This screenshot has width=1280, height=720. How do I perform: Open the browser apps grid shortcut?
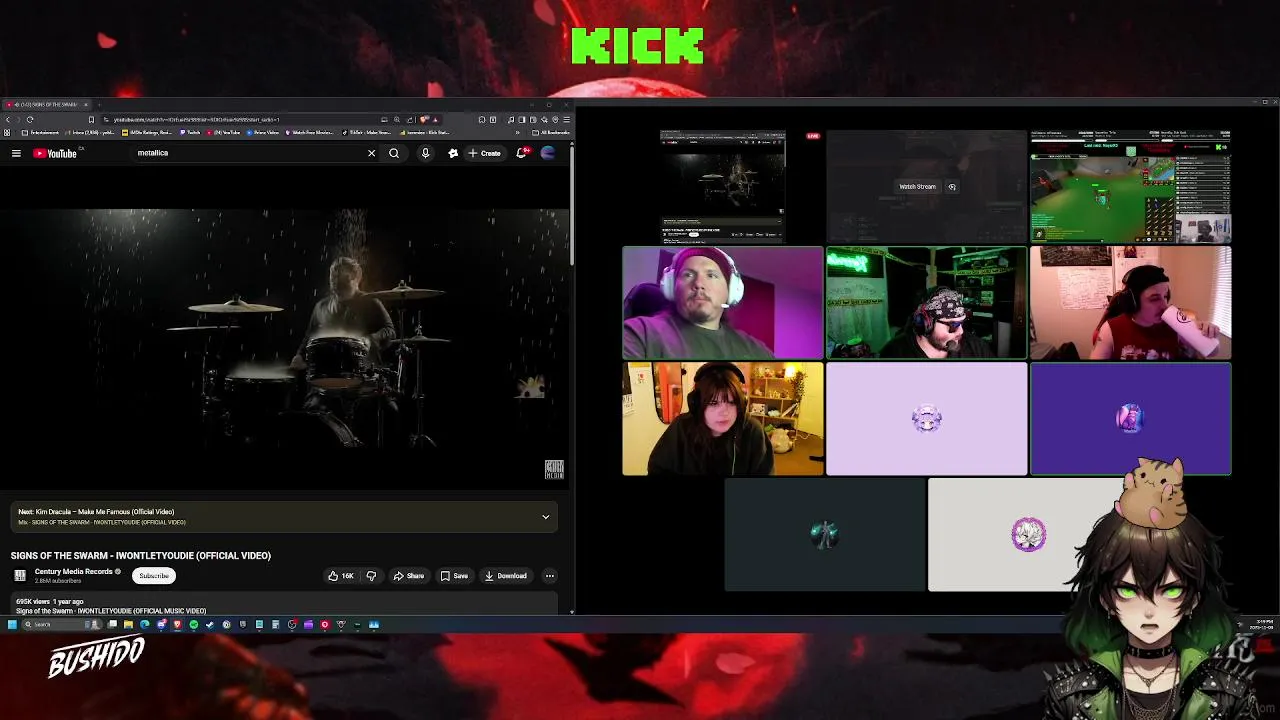[7, 132]
